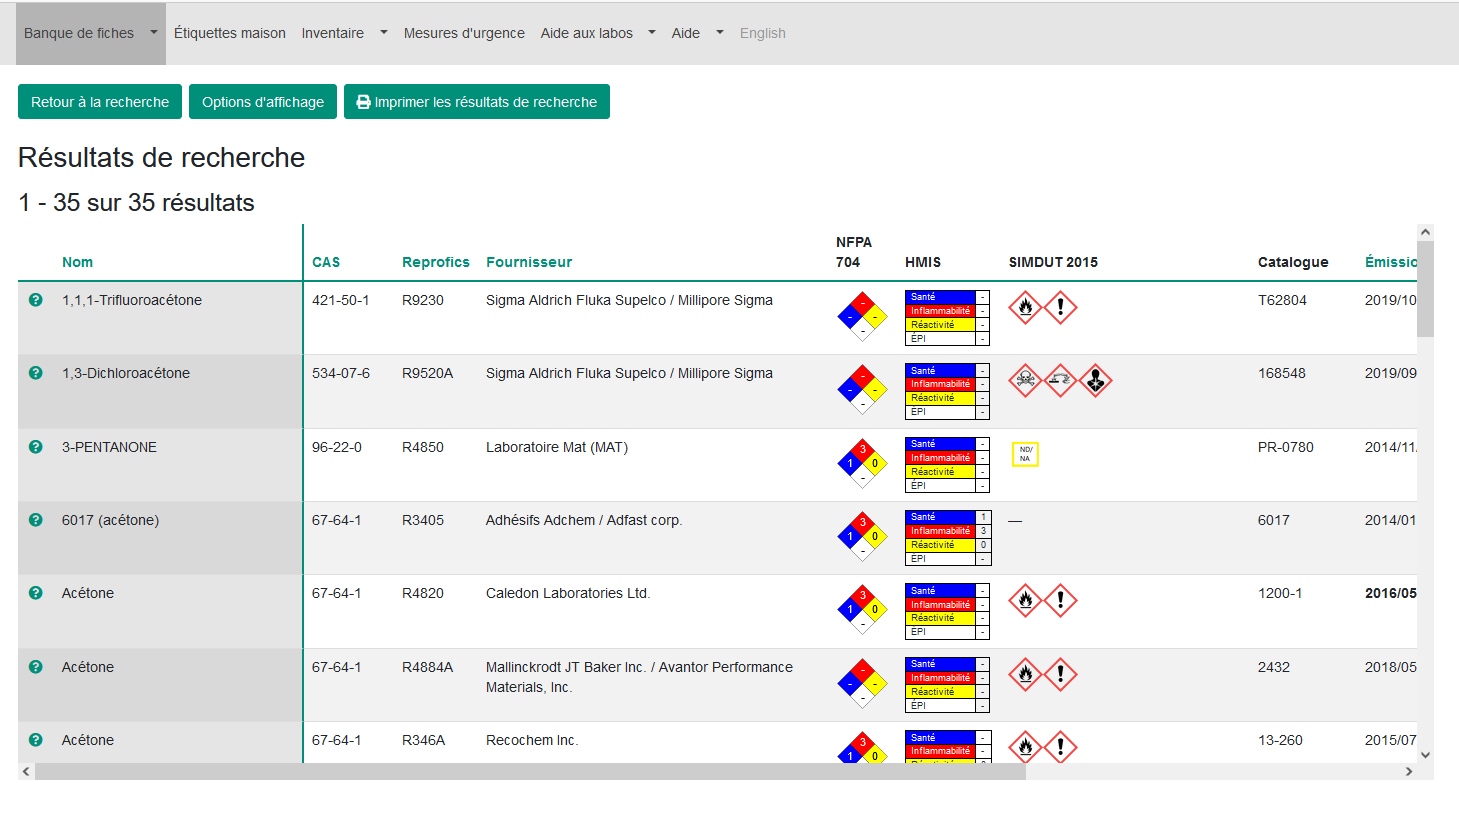The height and width of the screenshot is (839, 1459).
Task: Click vertical scrollbar down arrow
Action: (x=1425, y=755)
